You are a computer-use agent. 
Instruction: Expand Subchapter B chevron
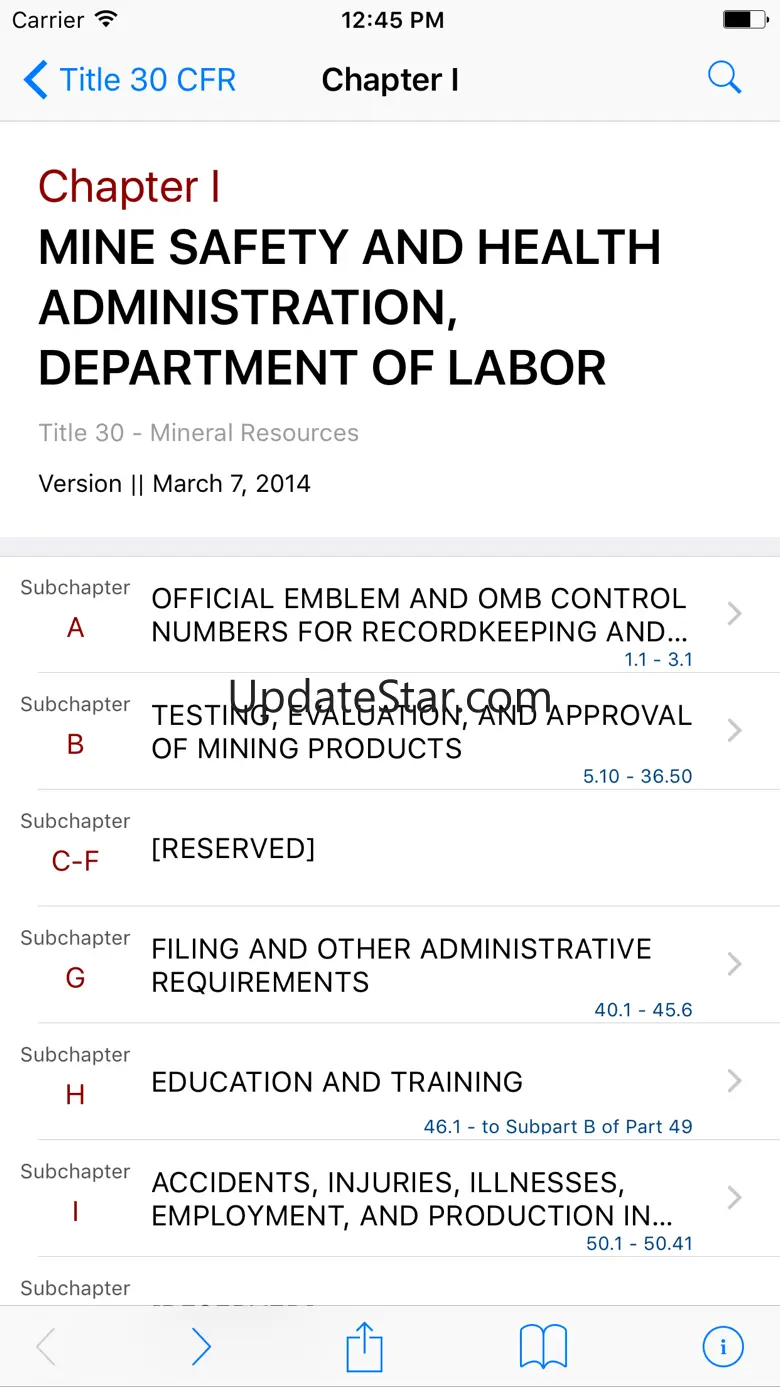pos(734,731)
